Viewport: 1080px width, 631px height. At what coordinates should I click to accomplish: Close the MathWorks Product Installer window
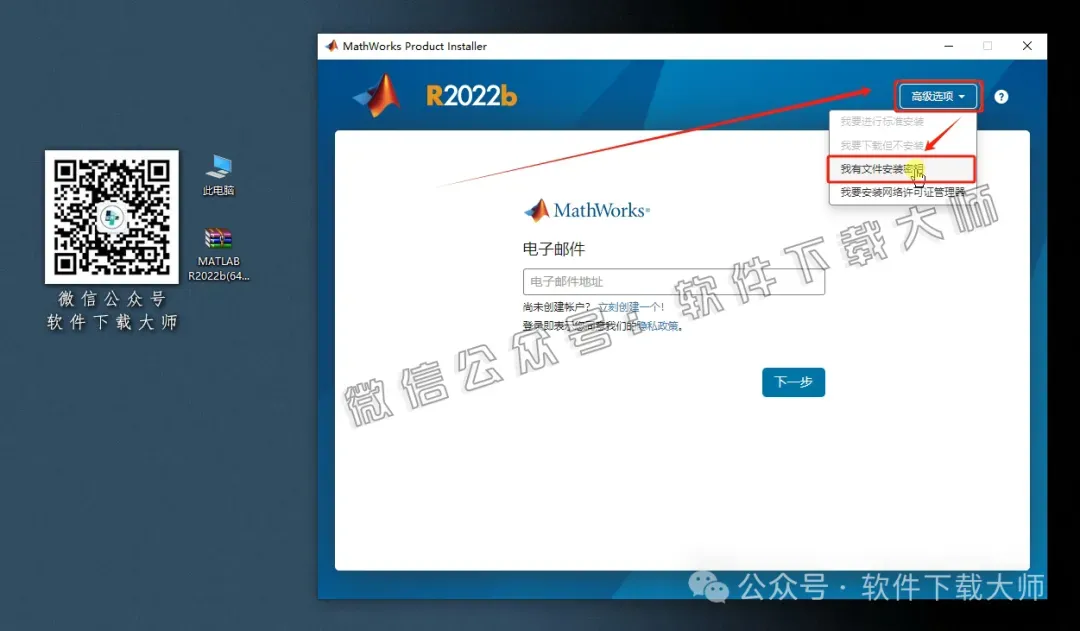point(1027,46)
